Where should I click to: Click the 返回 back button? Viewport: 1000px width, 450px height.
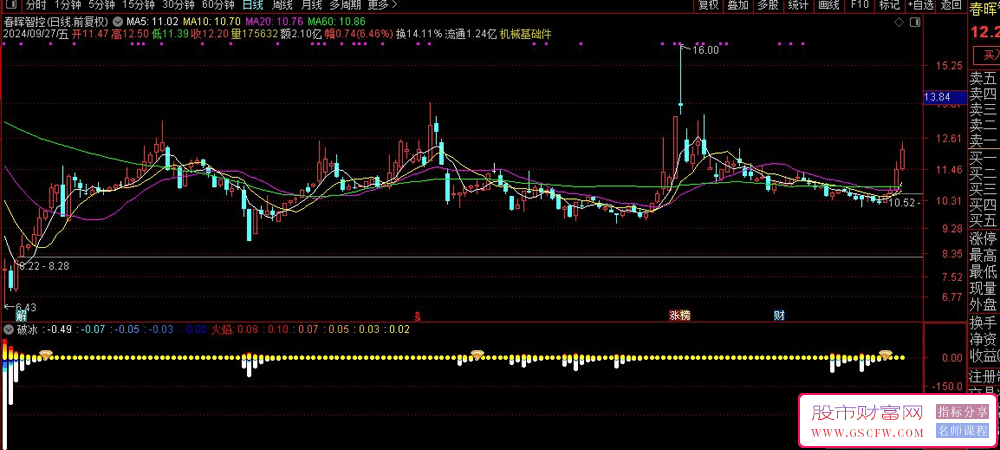tap(951, 5)
